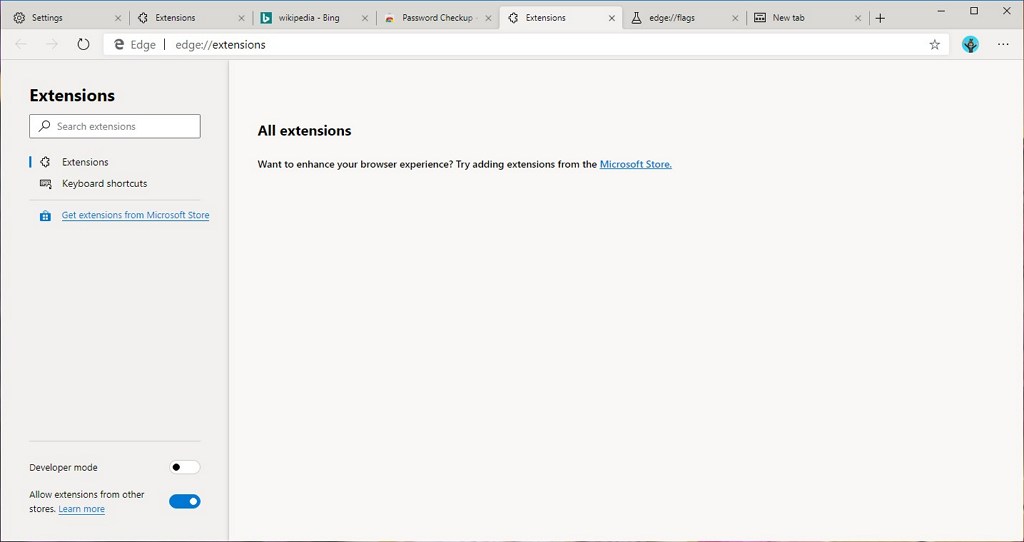1024x542 pixels.
Task: Follow the Microsoft Store link in main text
Action: 635,165
